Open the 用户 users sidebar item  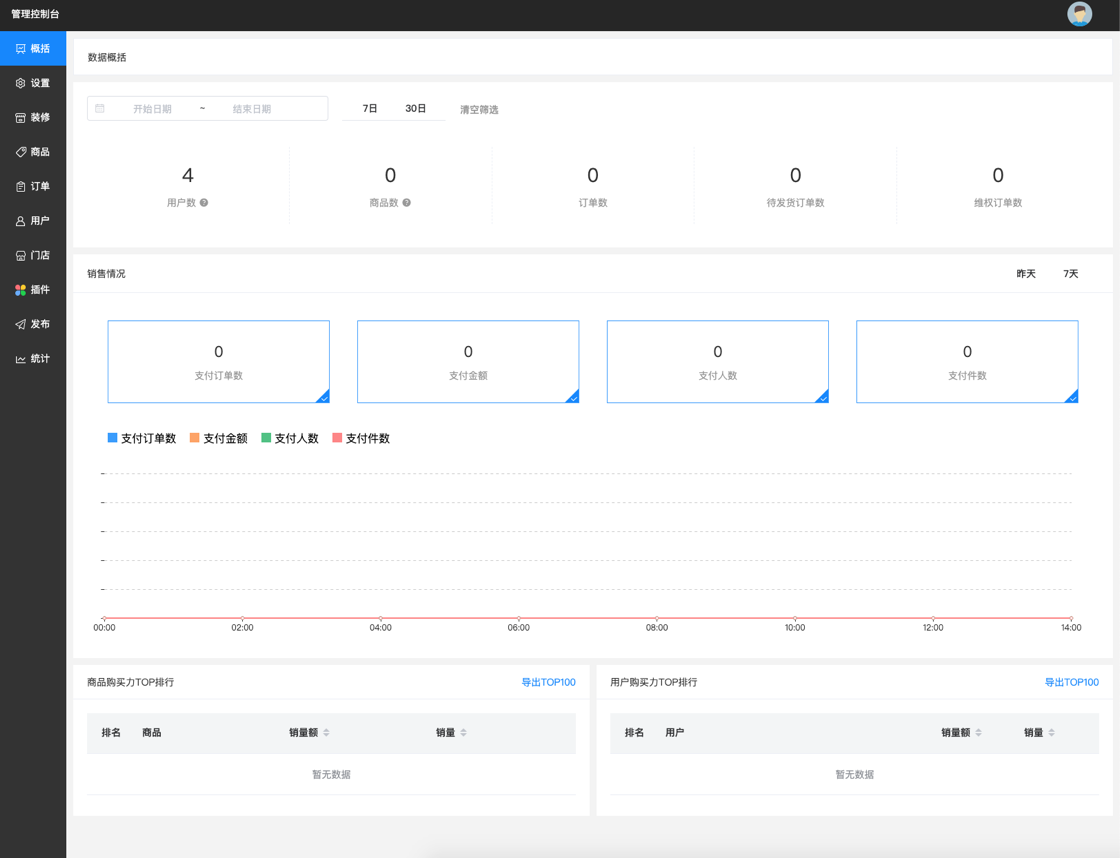(x=33, y=221)
